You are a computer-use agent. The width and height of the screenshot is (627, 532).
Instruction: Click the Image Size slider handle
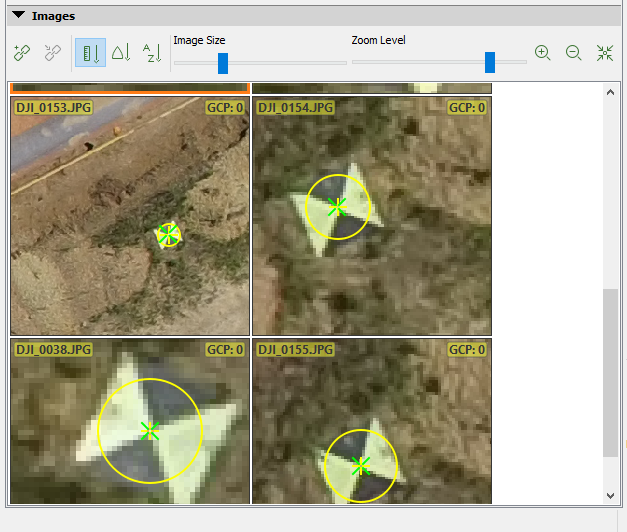click(223, 63)
